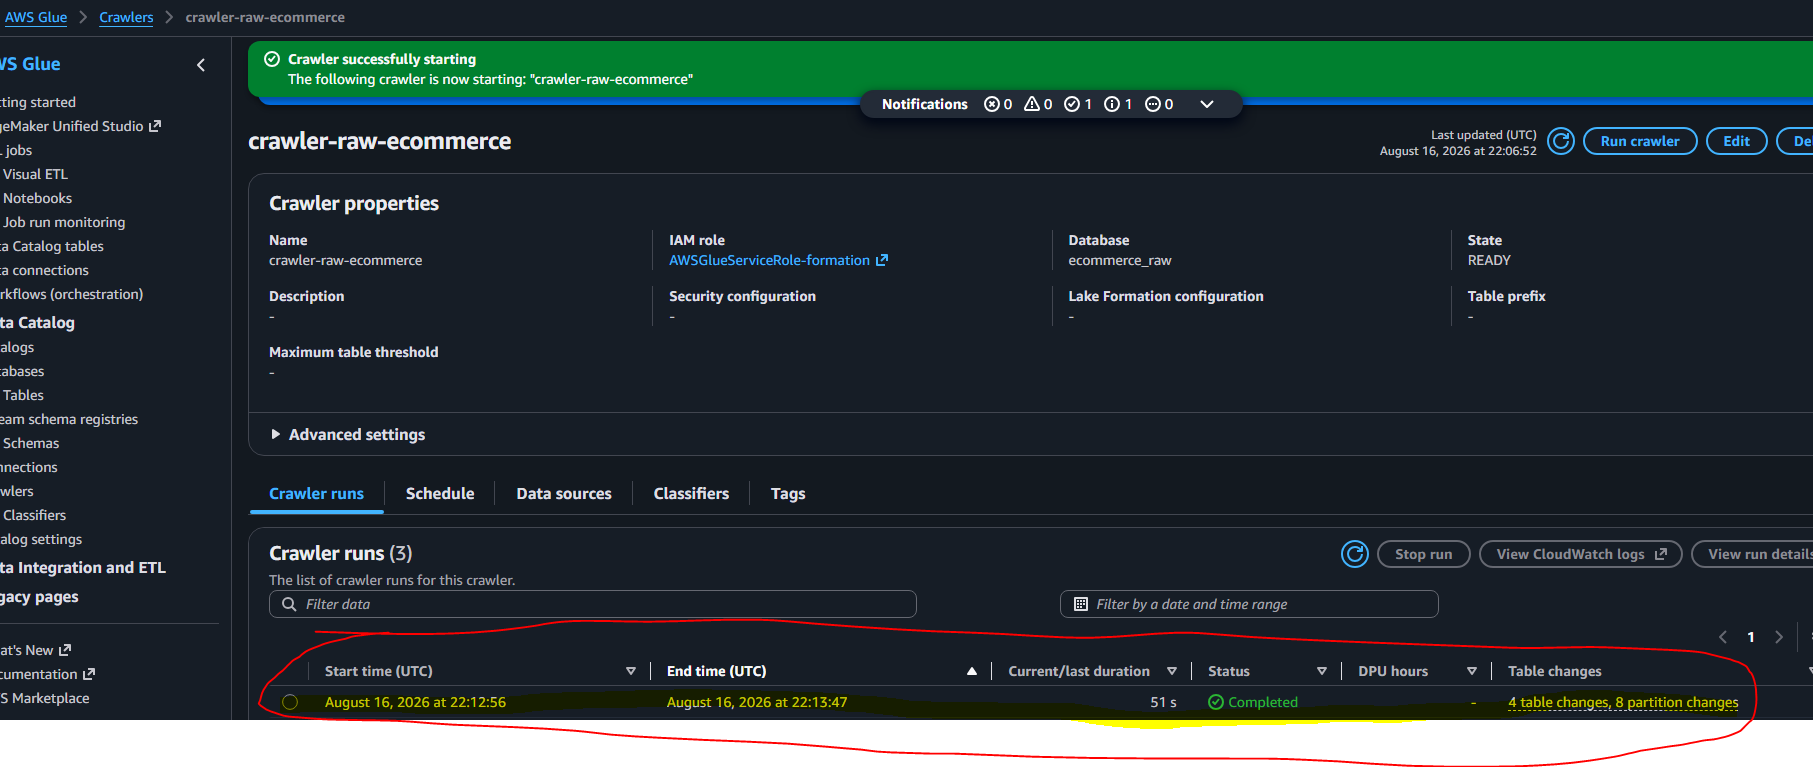Open Classifiers in sidebar

[34, 515]
